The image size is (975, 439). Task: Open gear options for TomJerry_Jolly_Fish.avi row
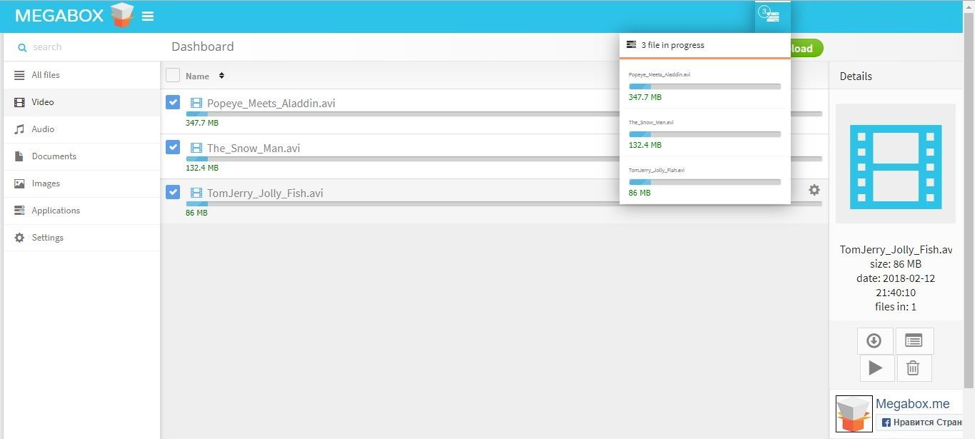pyautogui.click(x=814, y=190)
